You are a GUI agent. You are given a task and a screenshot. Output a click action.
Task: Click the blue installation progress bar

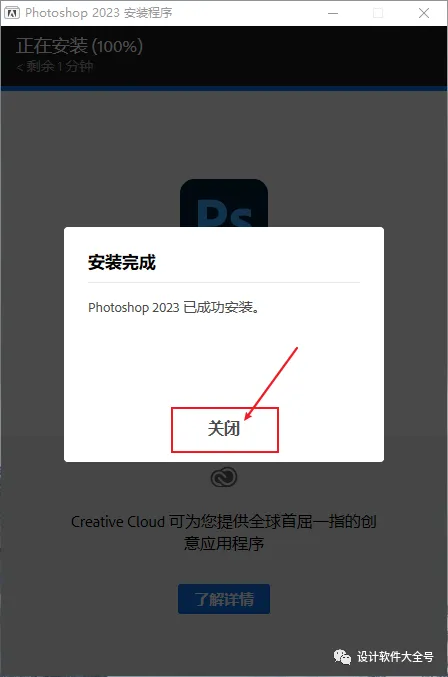coord(224,88)
